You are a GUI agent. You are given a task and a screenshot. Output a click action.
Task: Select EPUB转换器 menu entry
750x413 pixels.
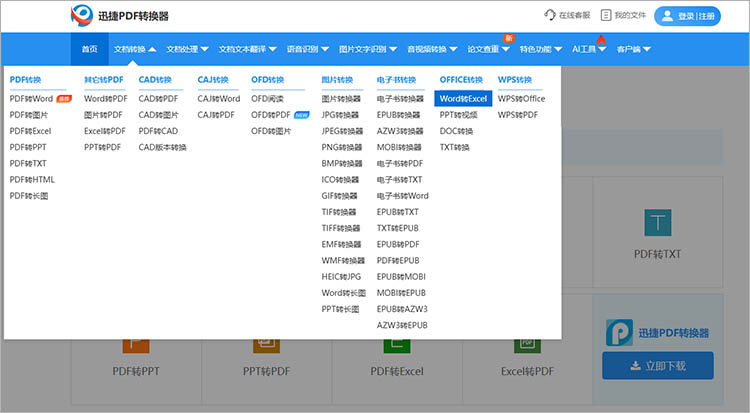coord(398,115)
